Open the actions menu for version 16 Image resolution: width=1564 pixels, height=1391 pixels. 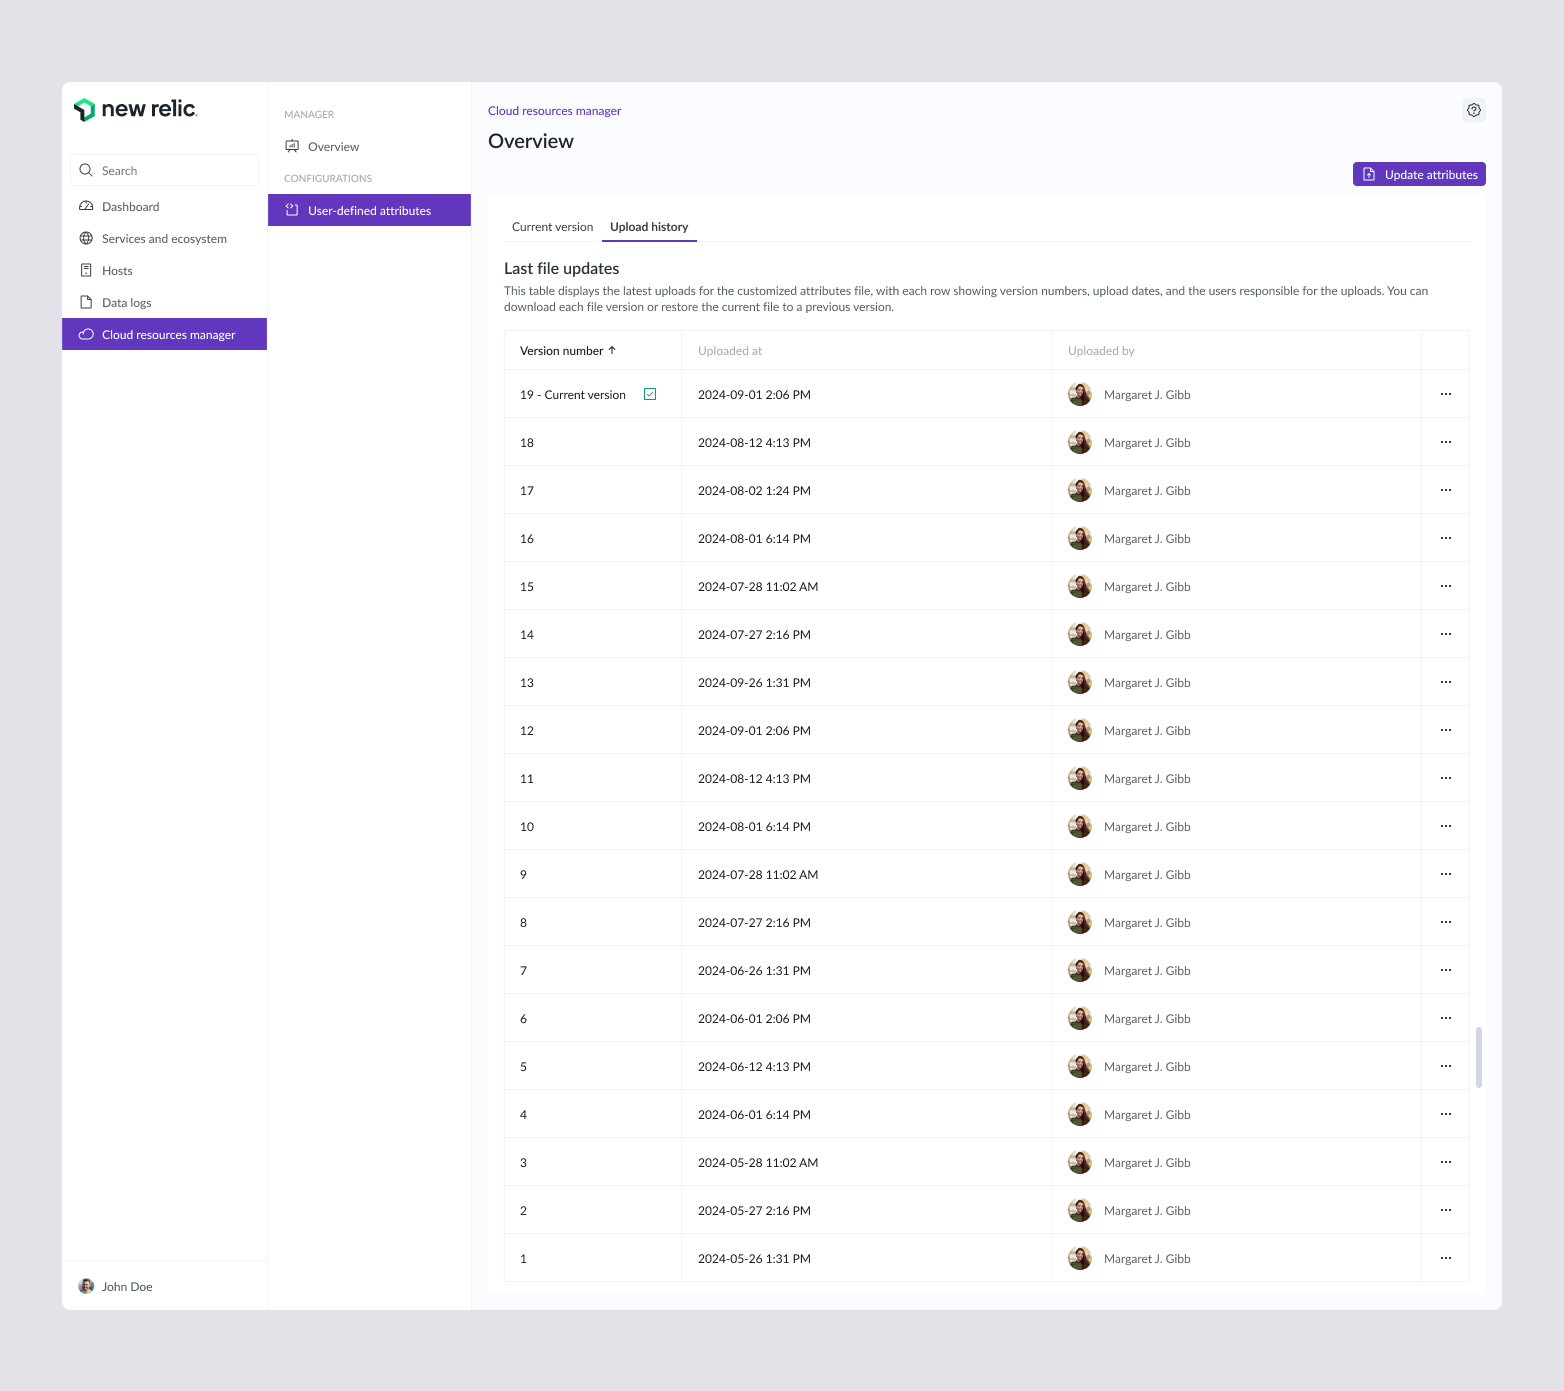1446,538
